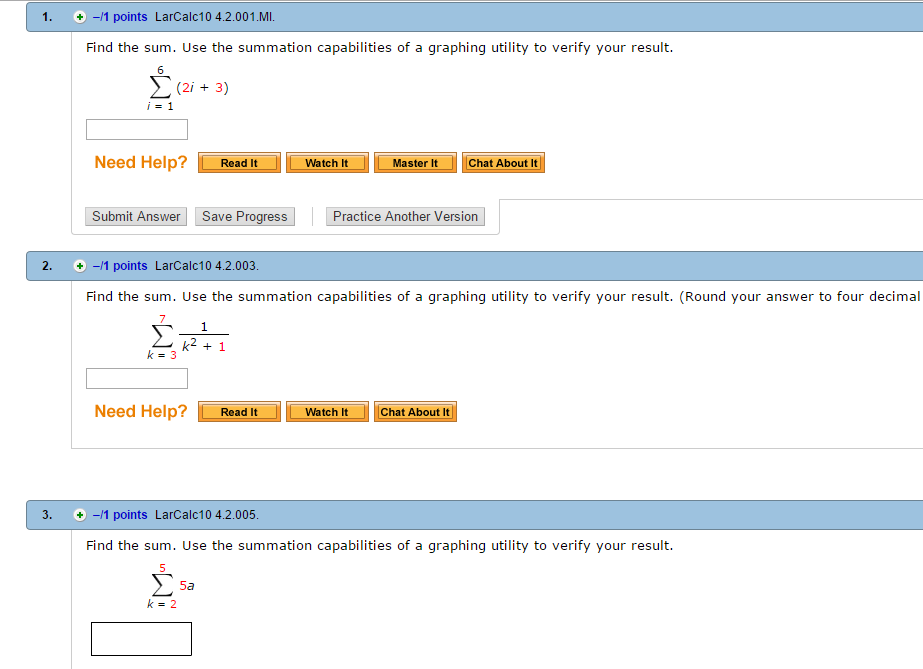Open Chat About It for question 2

(x=415, y=412)
